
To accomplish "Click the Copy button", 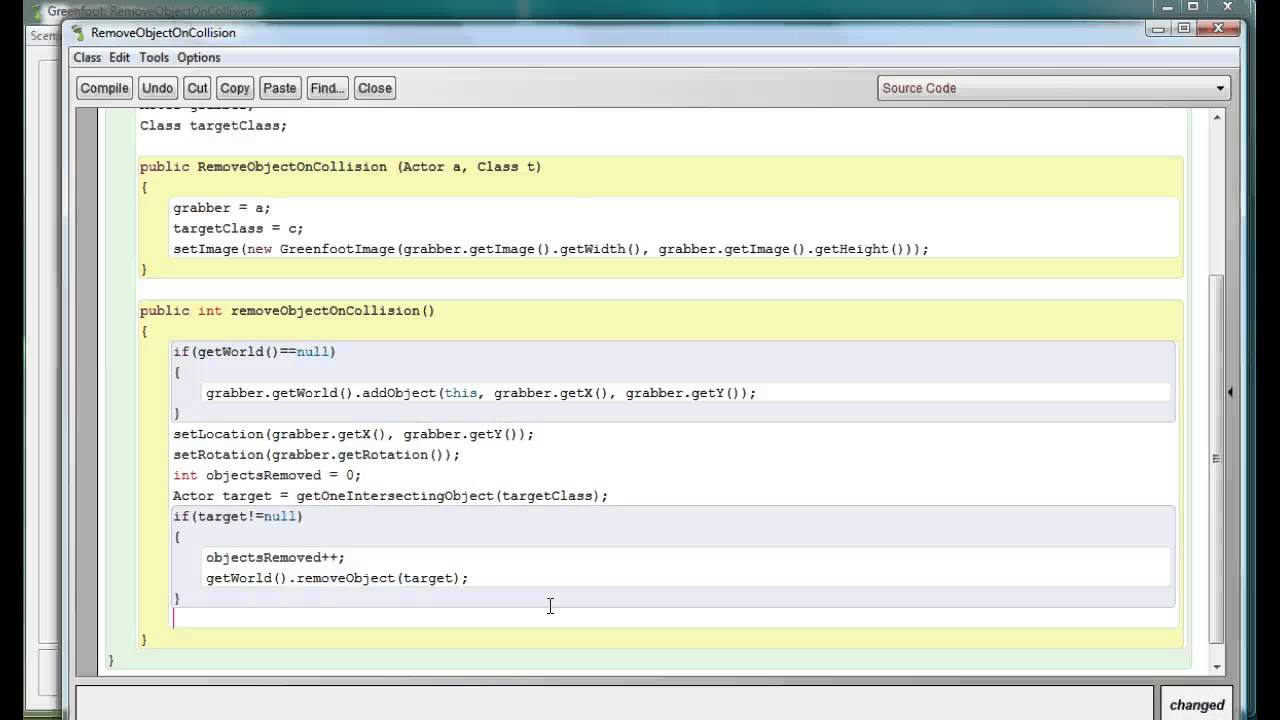I will [235, 88].
